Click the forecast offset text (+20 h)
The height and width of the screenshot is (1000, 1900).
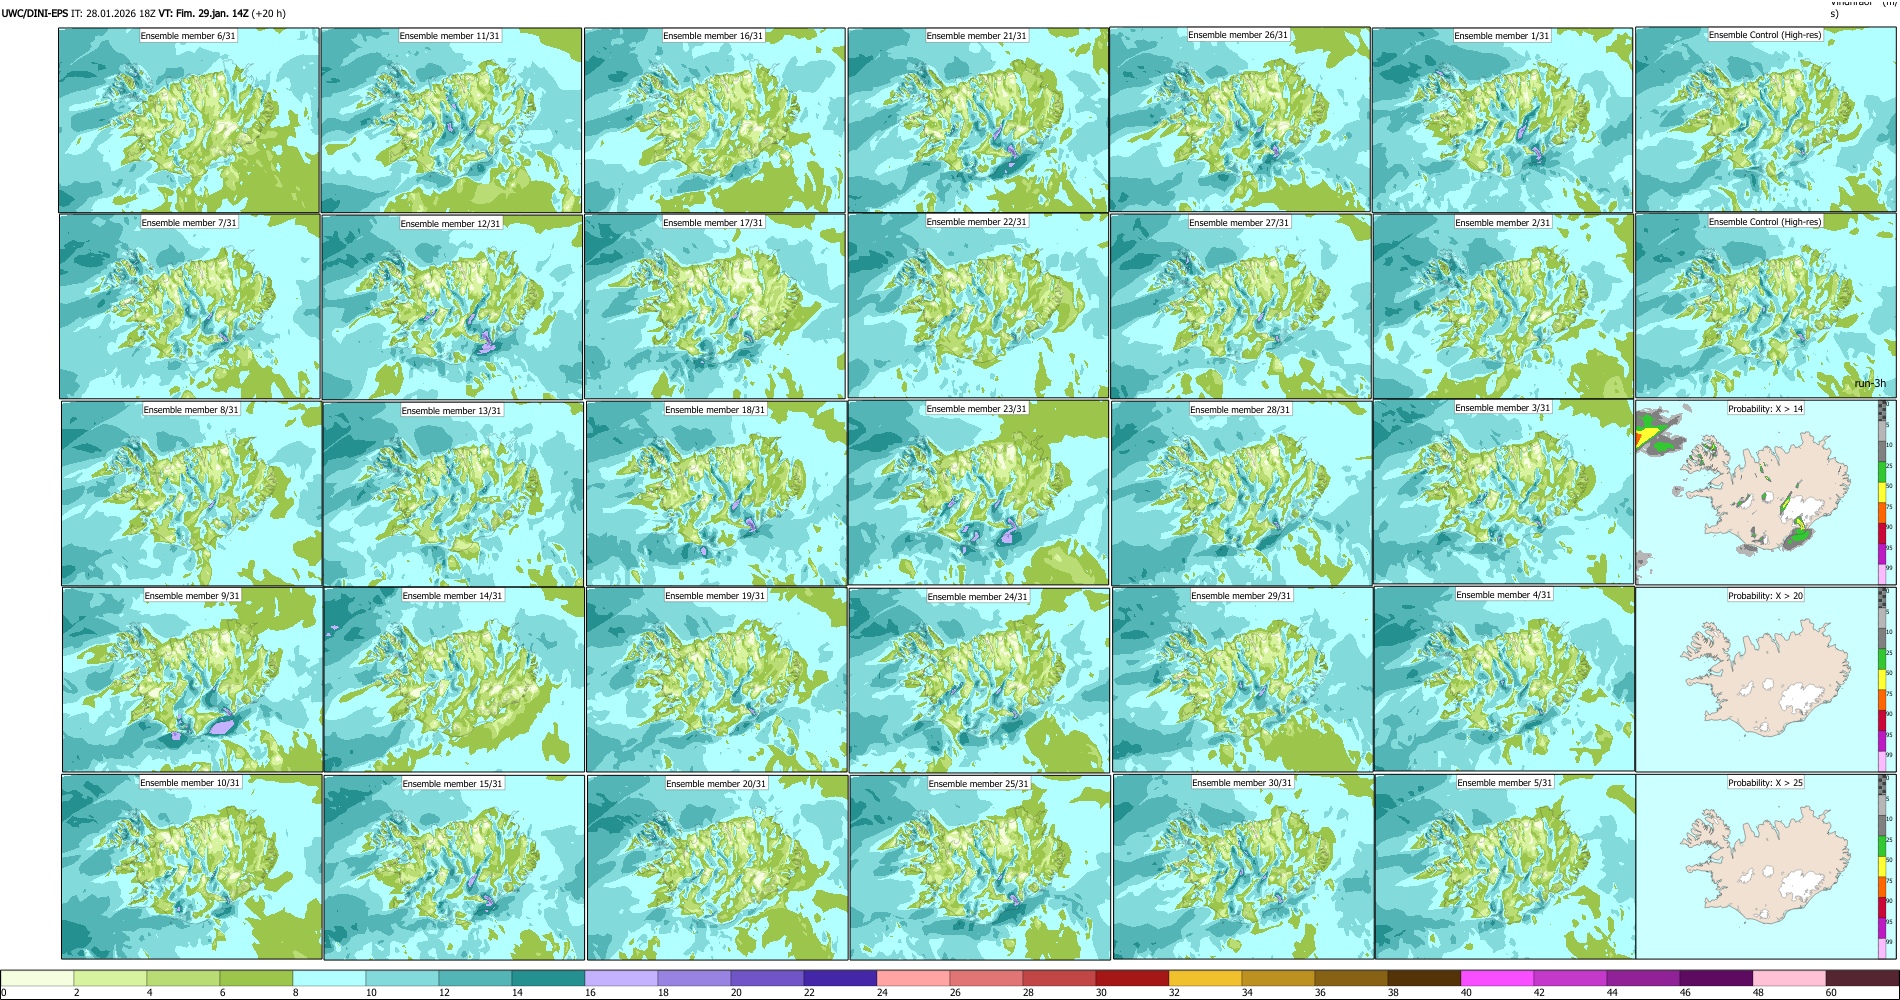click(269, 14)
